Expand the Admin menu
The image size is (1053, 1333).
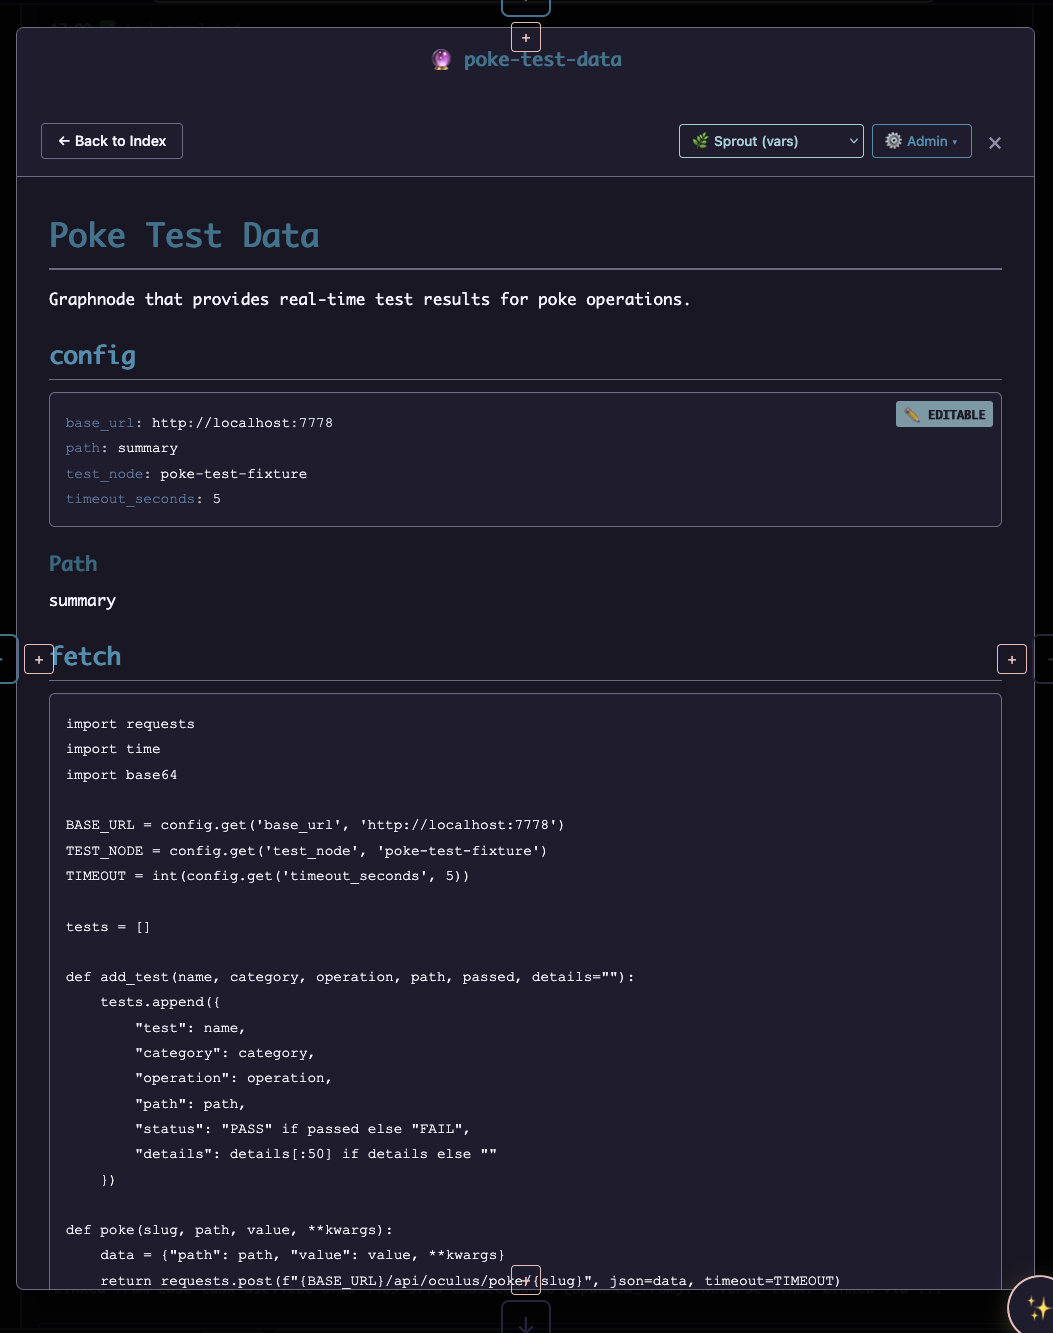pyautogui.click(x=921, y=141)
